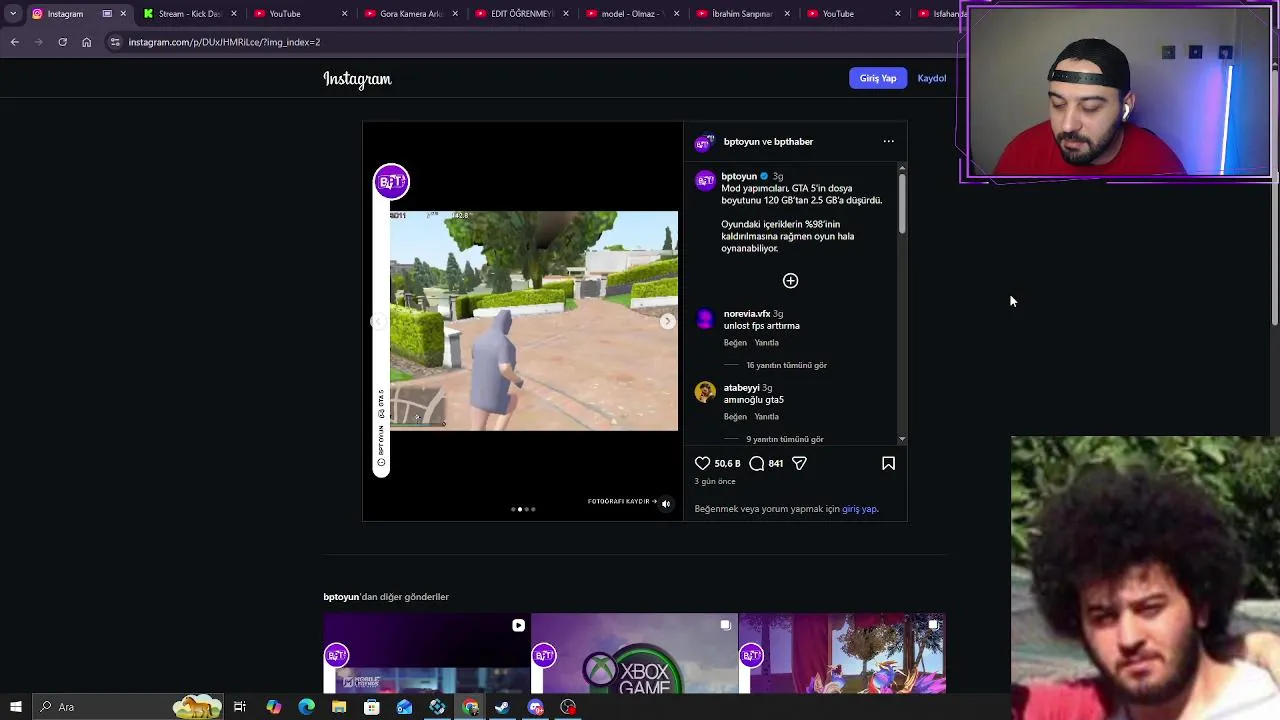Screen dimensions: 1280x720
Task: Open Windows Start menu
Action: point(15,707)
